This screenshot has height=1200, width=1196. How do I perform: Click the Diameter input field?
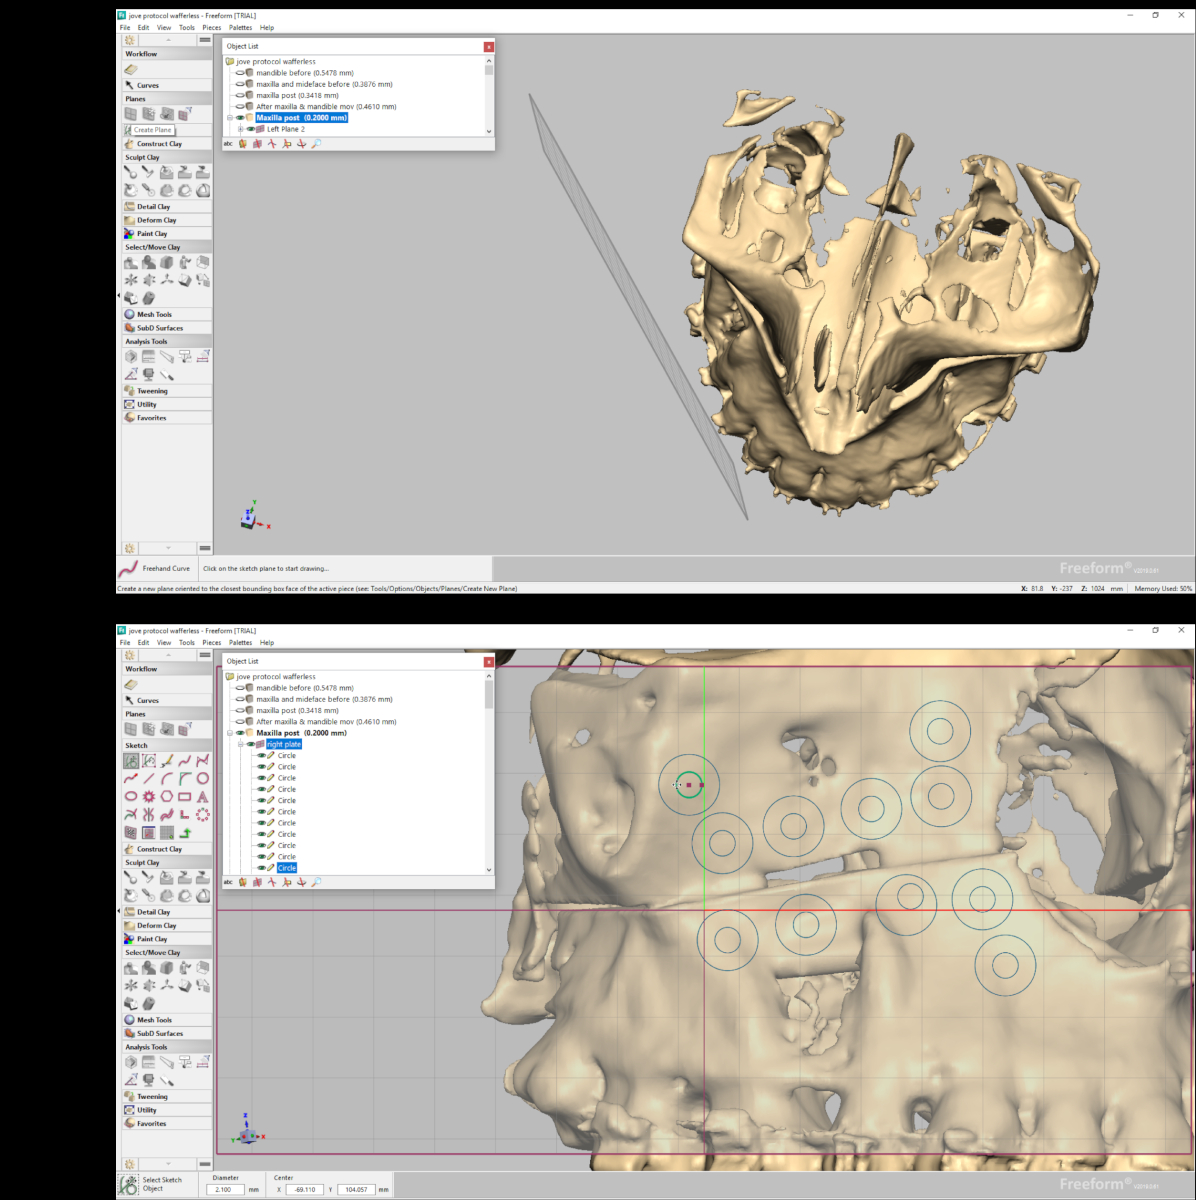[x=225, y=1189]
